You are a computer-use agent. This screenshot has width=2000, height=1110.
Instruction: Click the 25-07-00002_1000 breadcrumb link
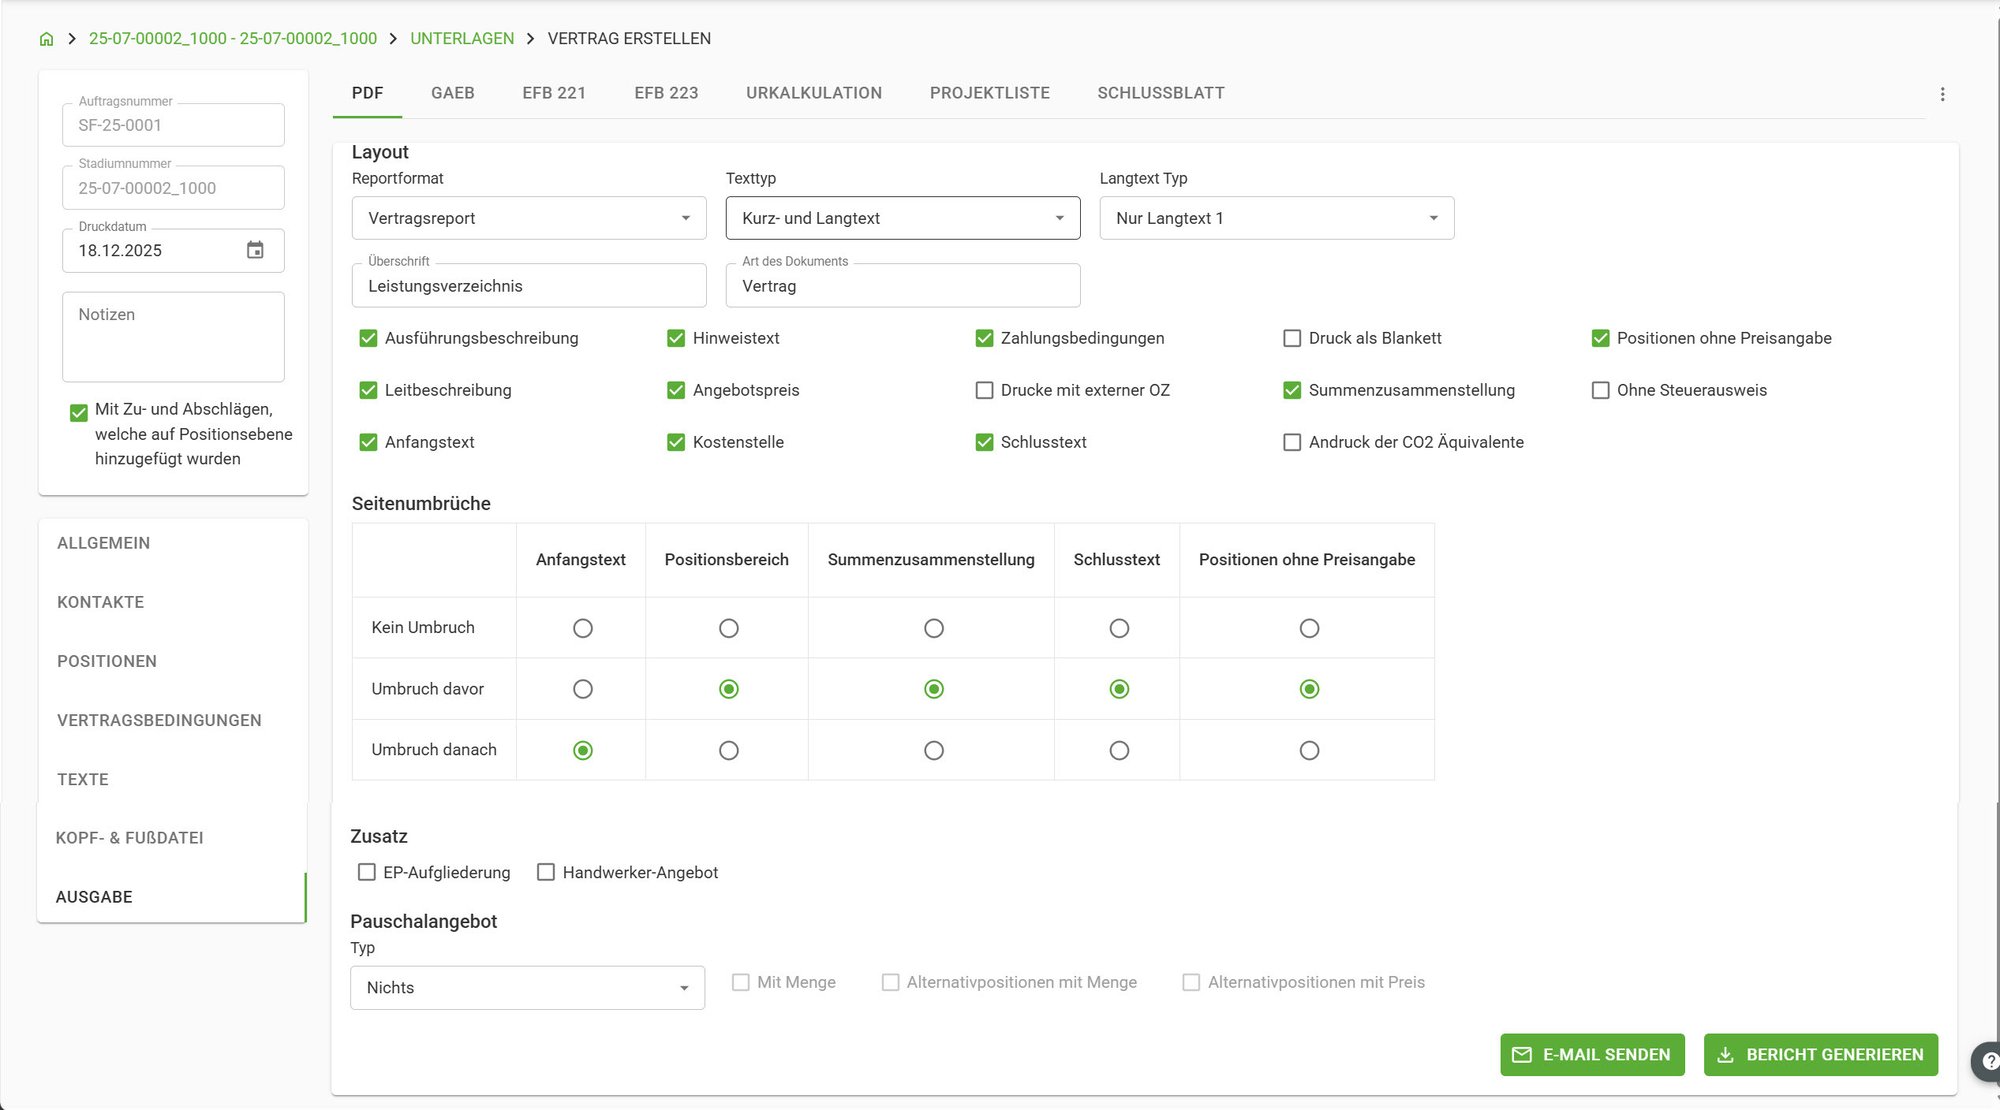[x=232, y=39]
